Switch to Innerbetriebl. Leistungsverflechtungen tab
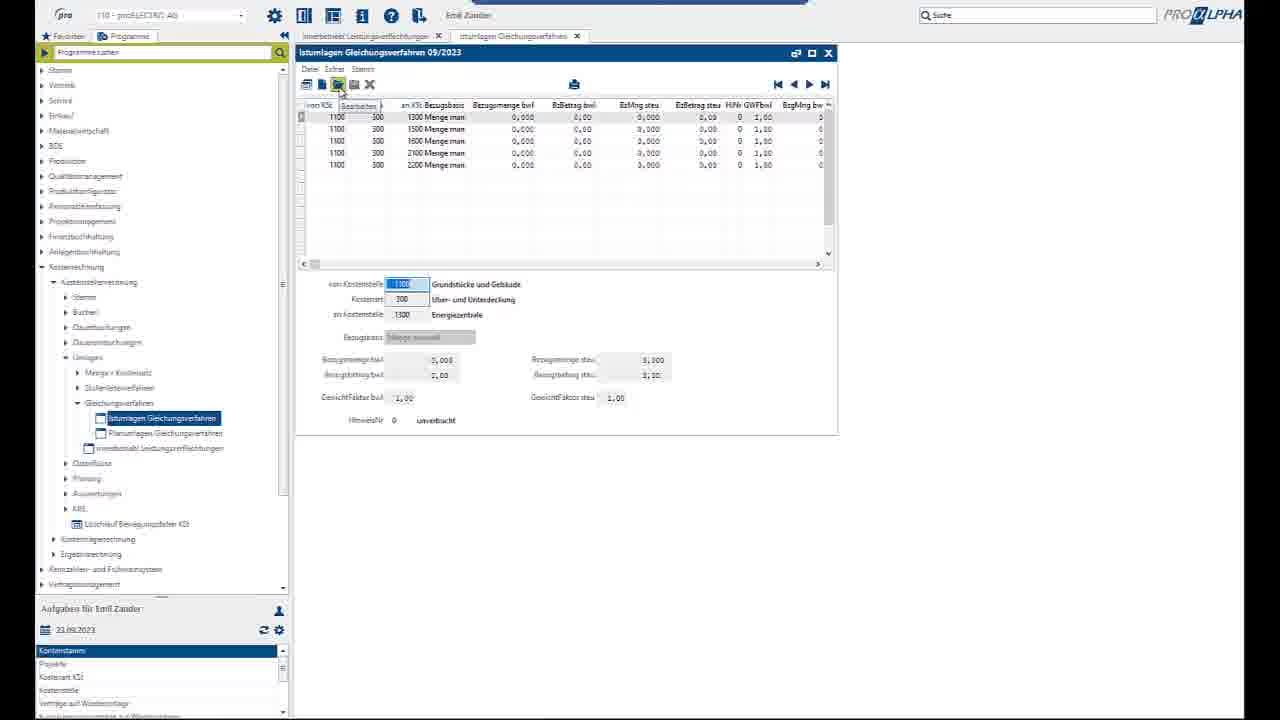1280x720 pixels. tap(366, 36)
